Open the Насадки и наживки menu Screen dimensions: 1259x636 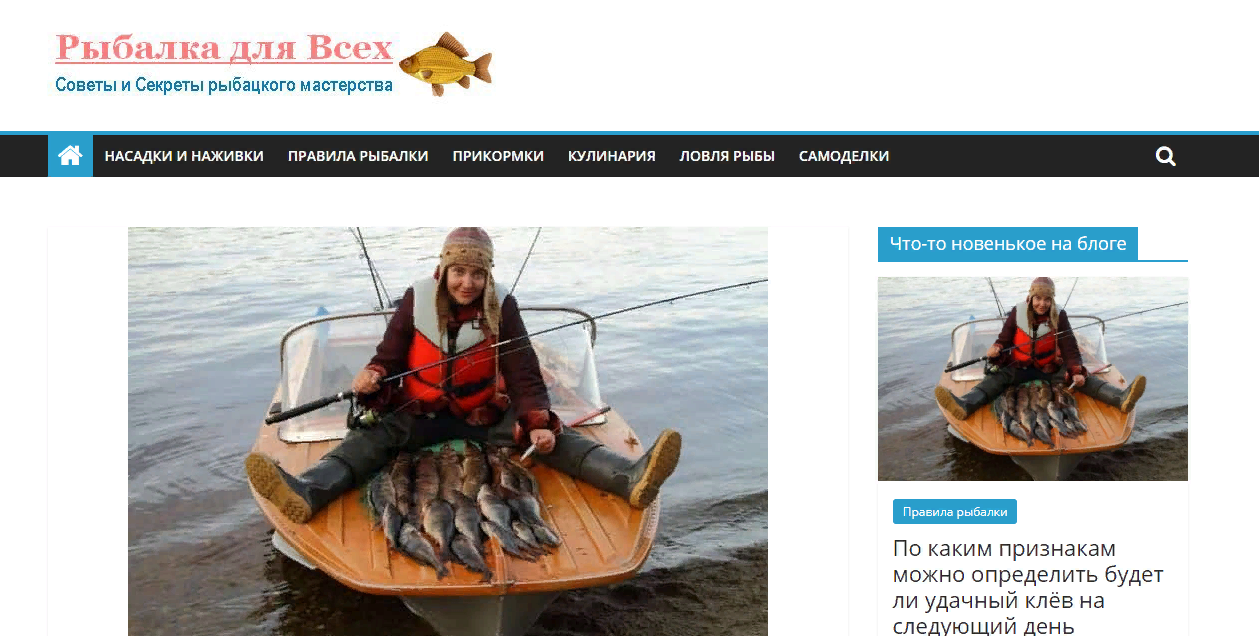pos(184,156)
